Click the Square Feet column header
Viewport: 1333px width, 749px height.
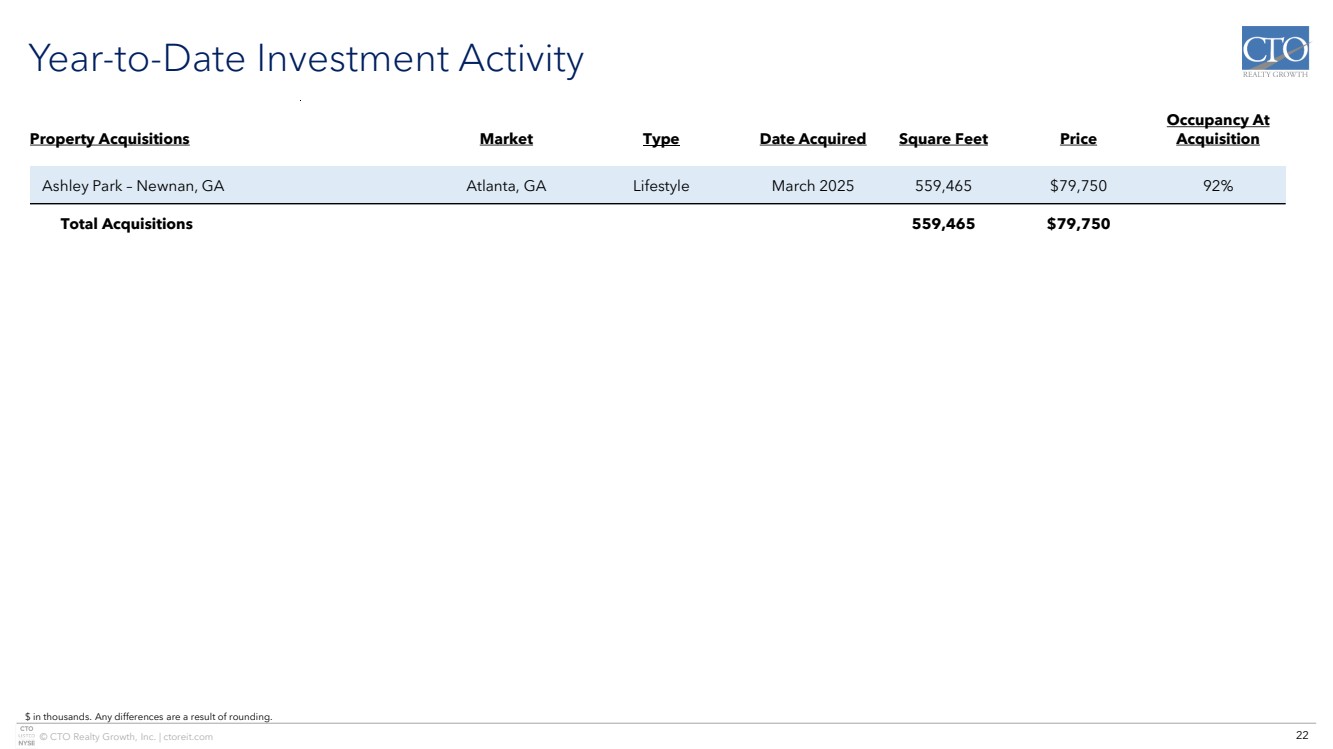click(x=943, y=139)
